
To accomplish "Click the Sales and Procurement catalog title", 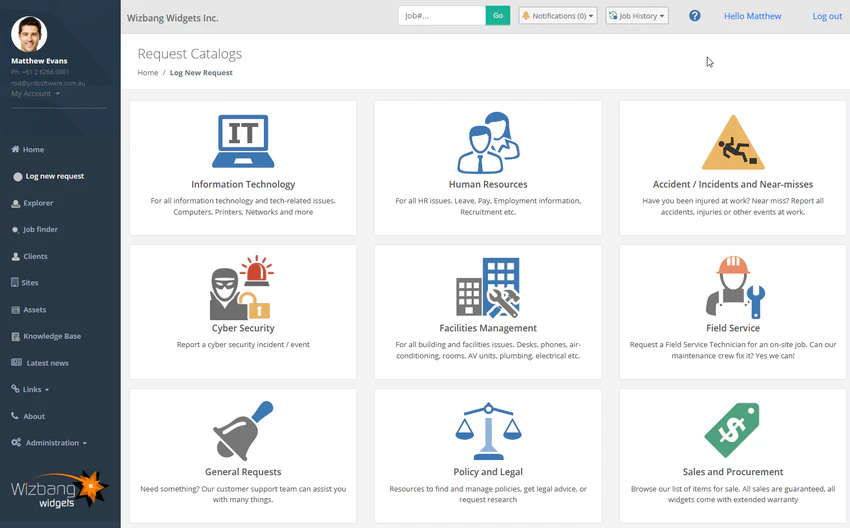I will pos(733,472).
